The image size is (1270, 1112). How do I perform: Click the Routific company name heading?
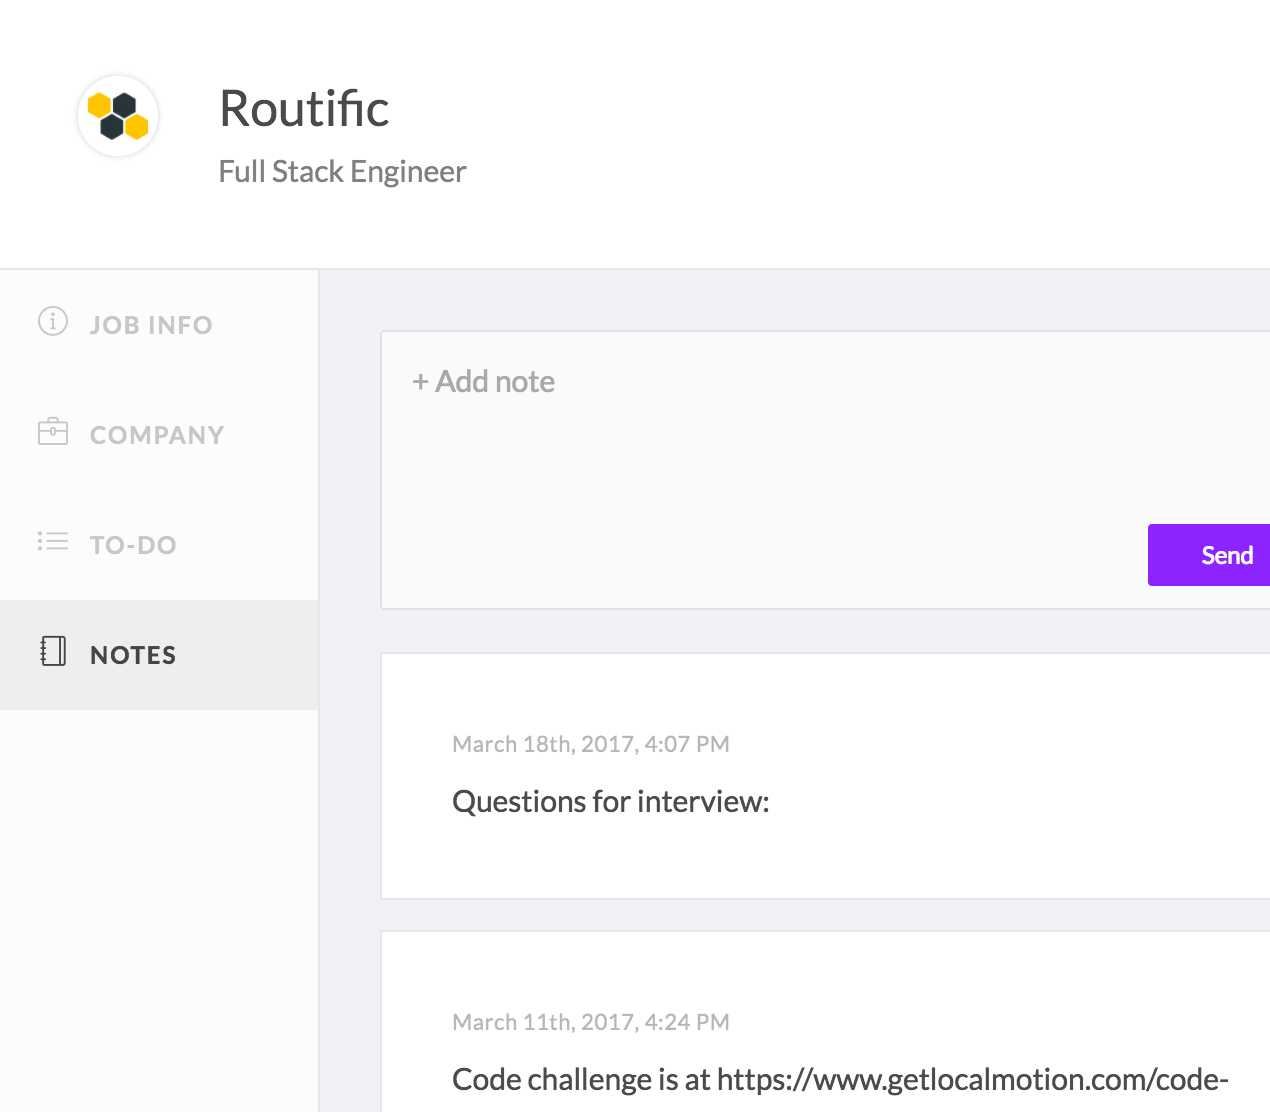(x=304, y=108)
